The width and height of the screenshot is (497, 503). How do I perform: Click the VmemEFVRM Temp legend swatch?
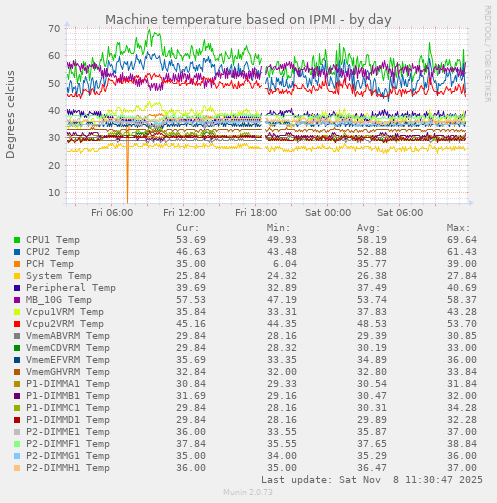pos(17,360)
